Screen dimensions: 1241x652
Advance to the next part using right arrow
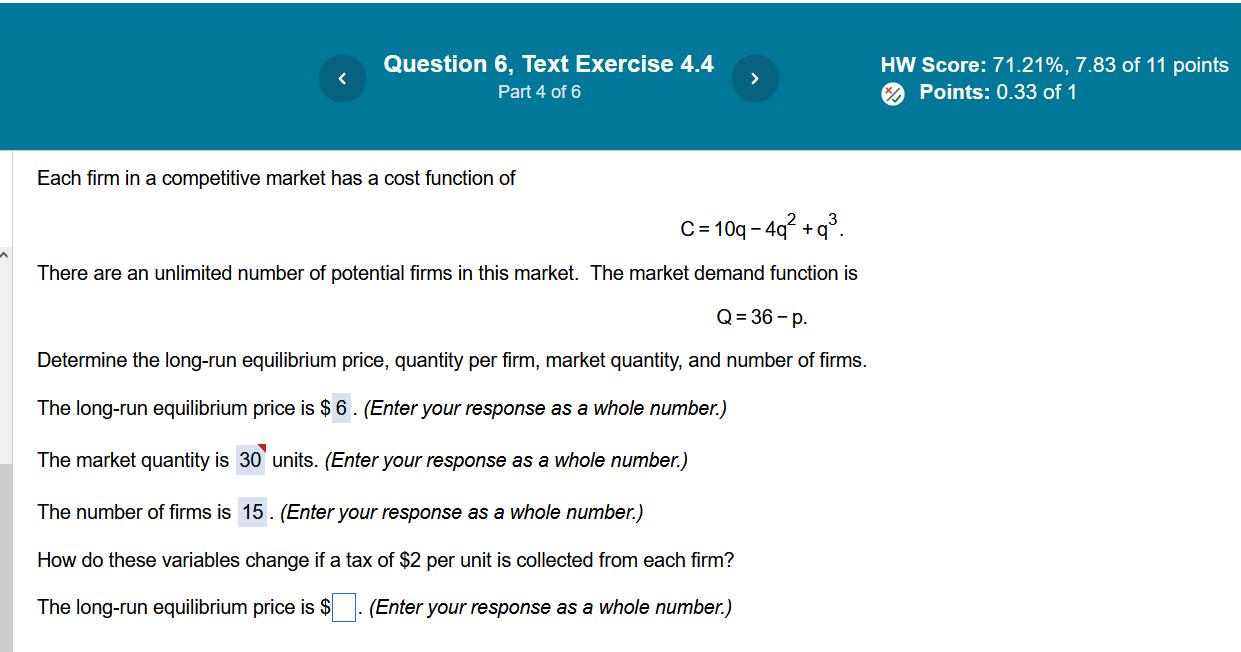(755, 78)
